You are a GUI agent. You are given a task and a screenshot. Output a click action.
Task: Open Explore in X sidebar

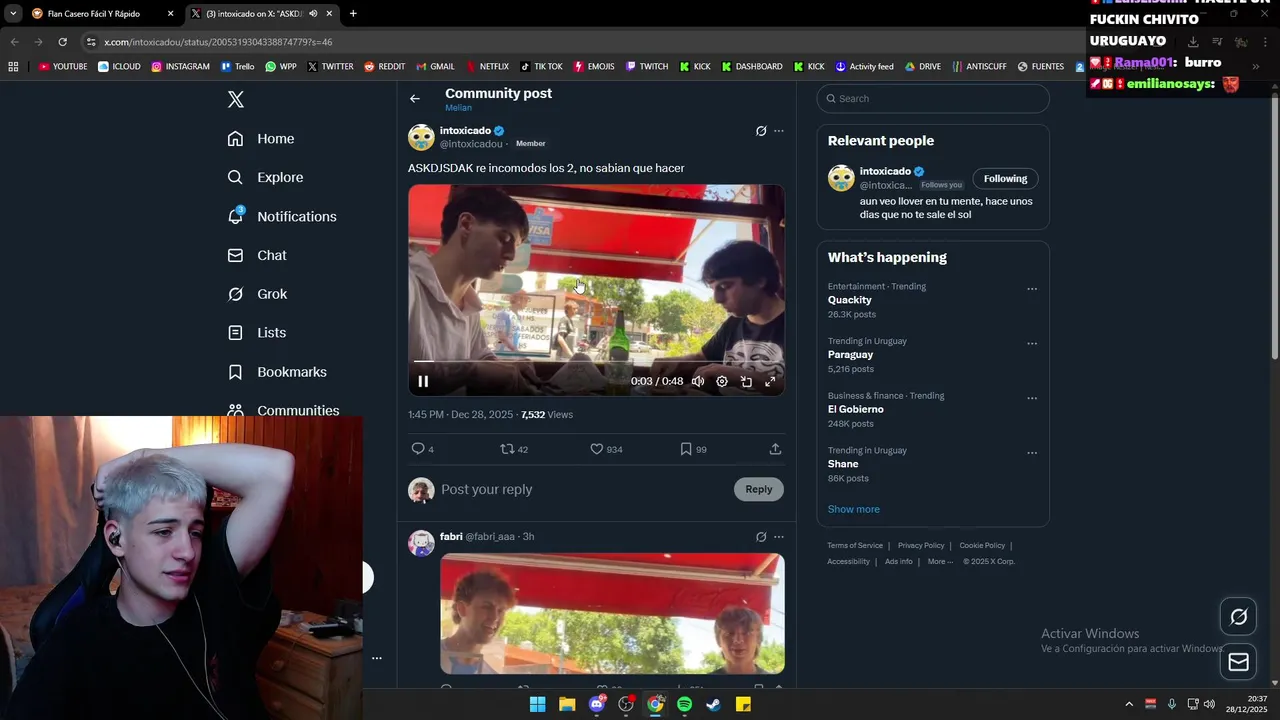pos(265,177)
